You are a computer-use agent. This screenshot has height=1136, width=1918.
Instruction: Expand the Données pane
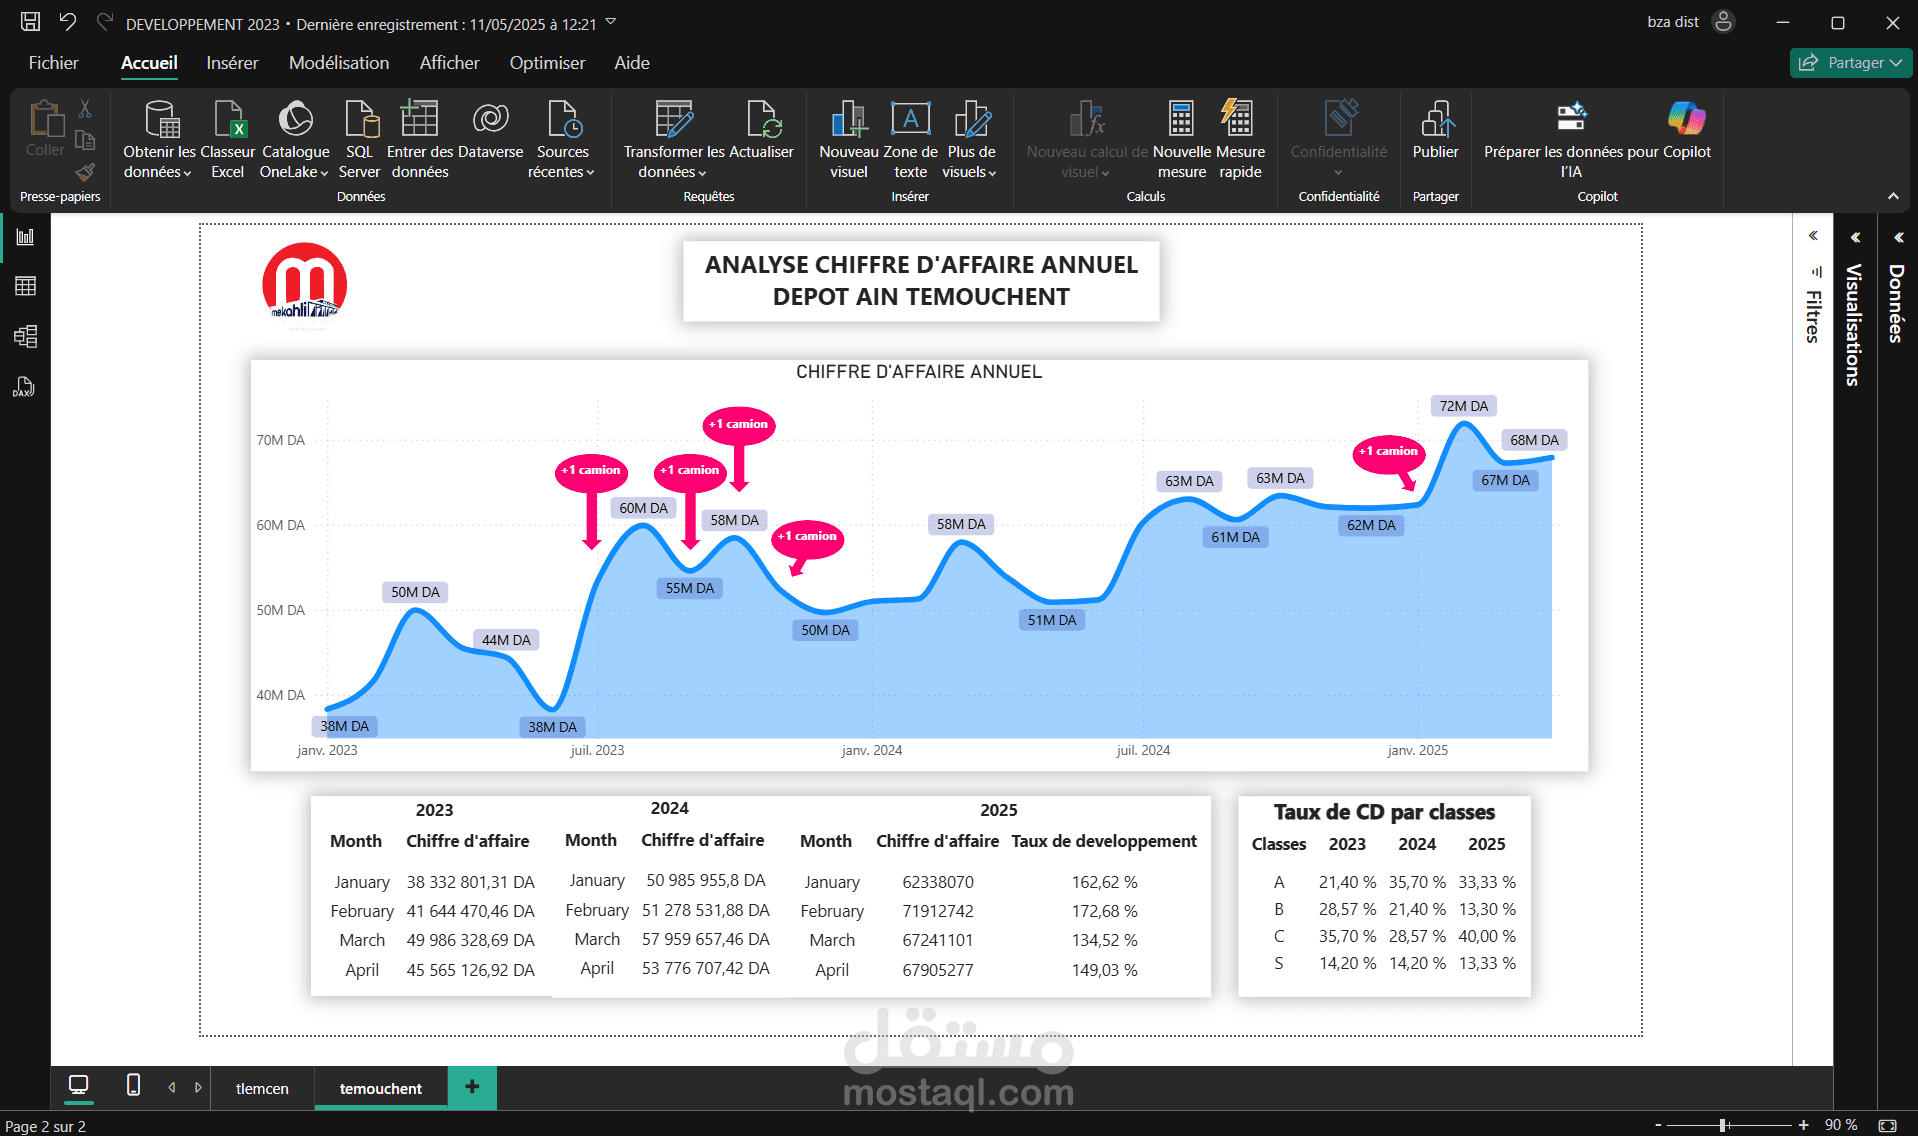1898,237
